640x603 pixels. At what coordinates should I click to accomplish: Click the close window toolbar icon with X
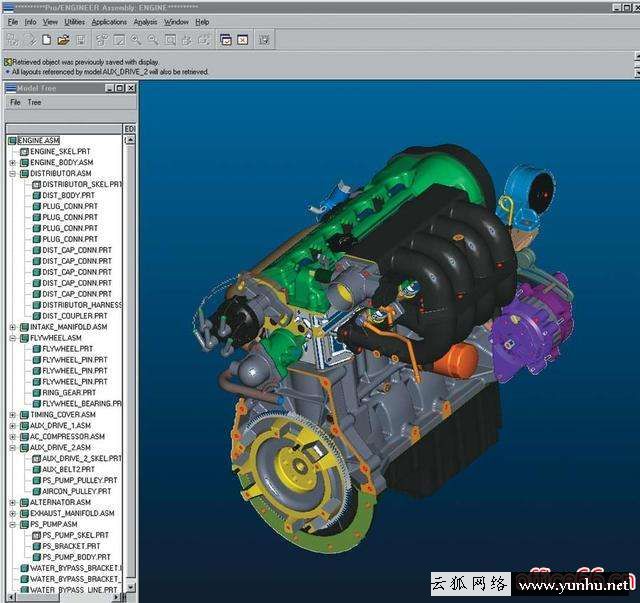[x=243, y=40]
